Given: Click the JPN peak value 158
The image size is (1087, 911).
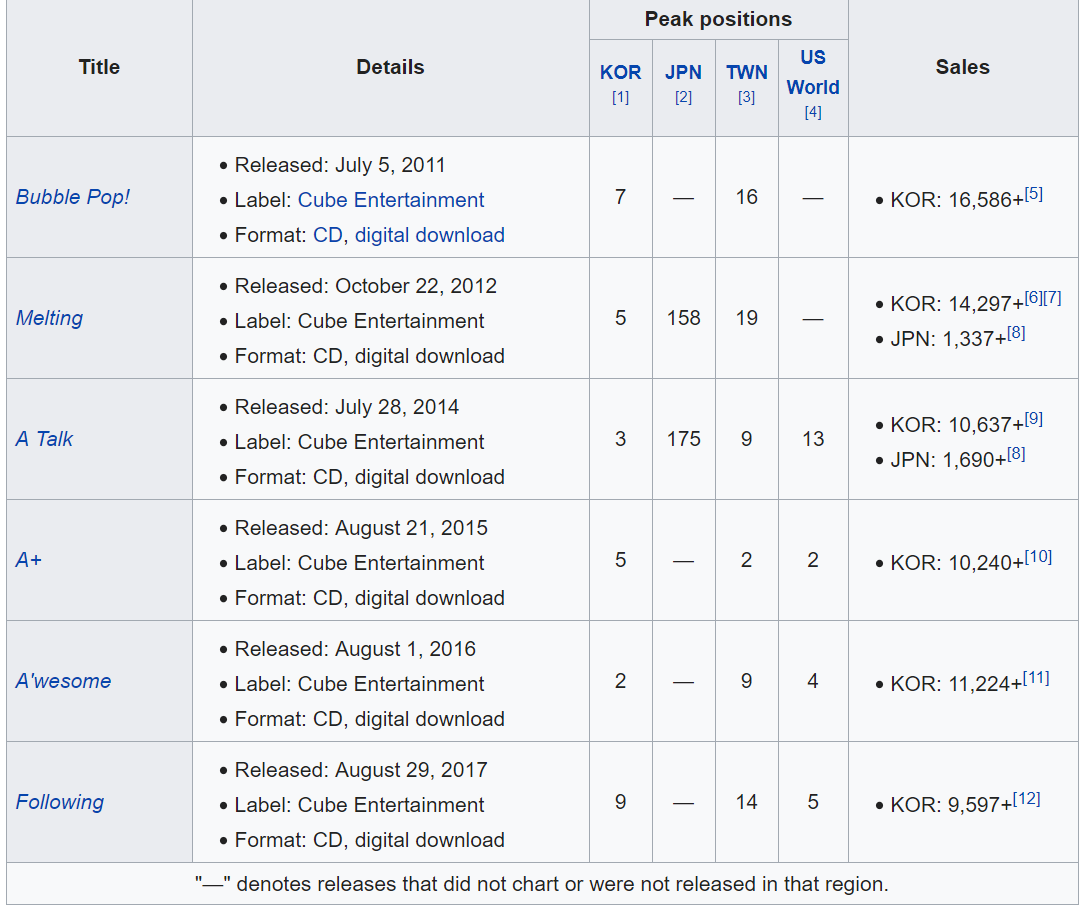Looking at the screenshot, I should click(x=684, y=318).
